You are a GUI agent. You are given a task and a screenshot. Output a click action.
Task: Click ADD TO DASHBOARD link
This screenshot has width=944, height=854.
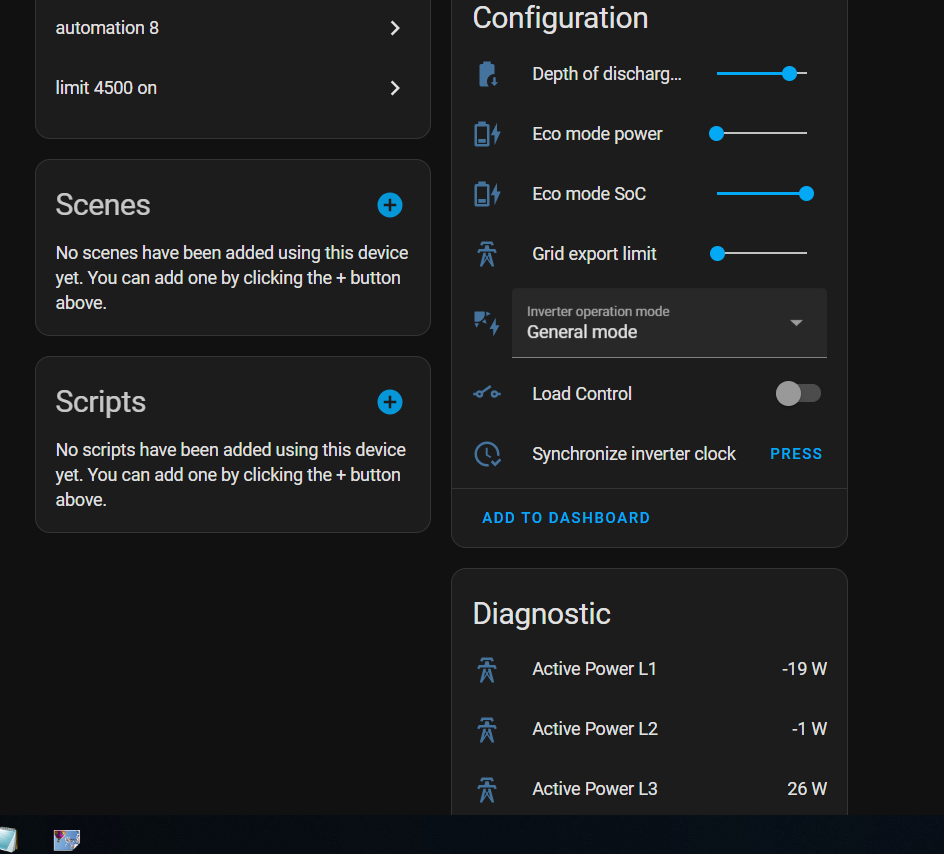[566, 518]
